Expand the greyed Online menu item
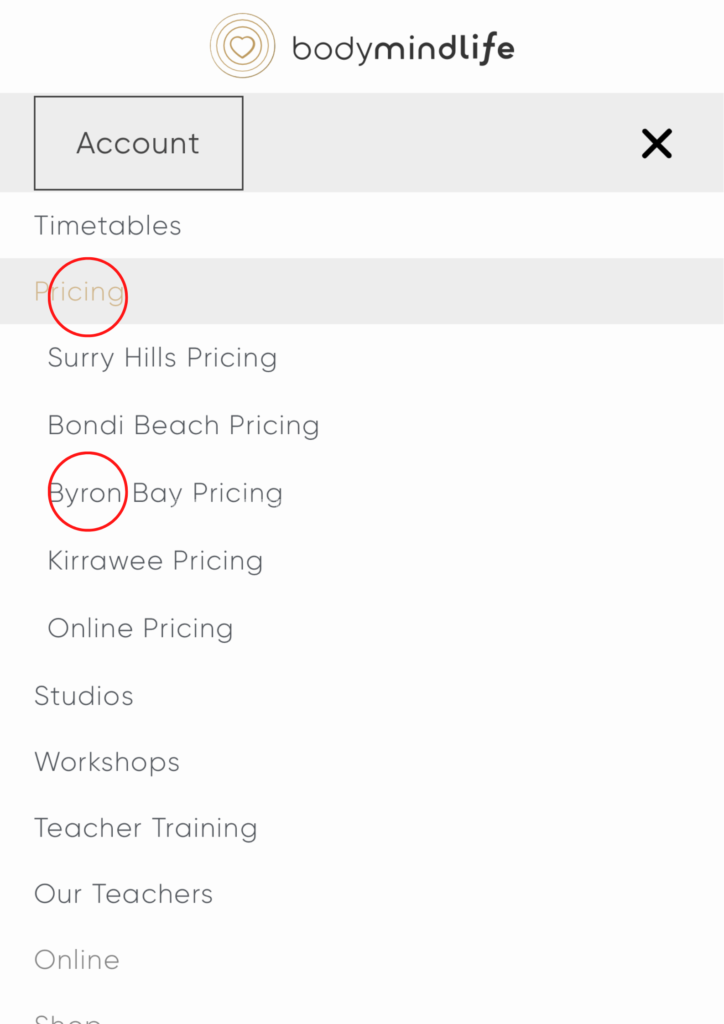This screenshot has width=724, height=1024. pos(77,960)
